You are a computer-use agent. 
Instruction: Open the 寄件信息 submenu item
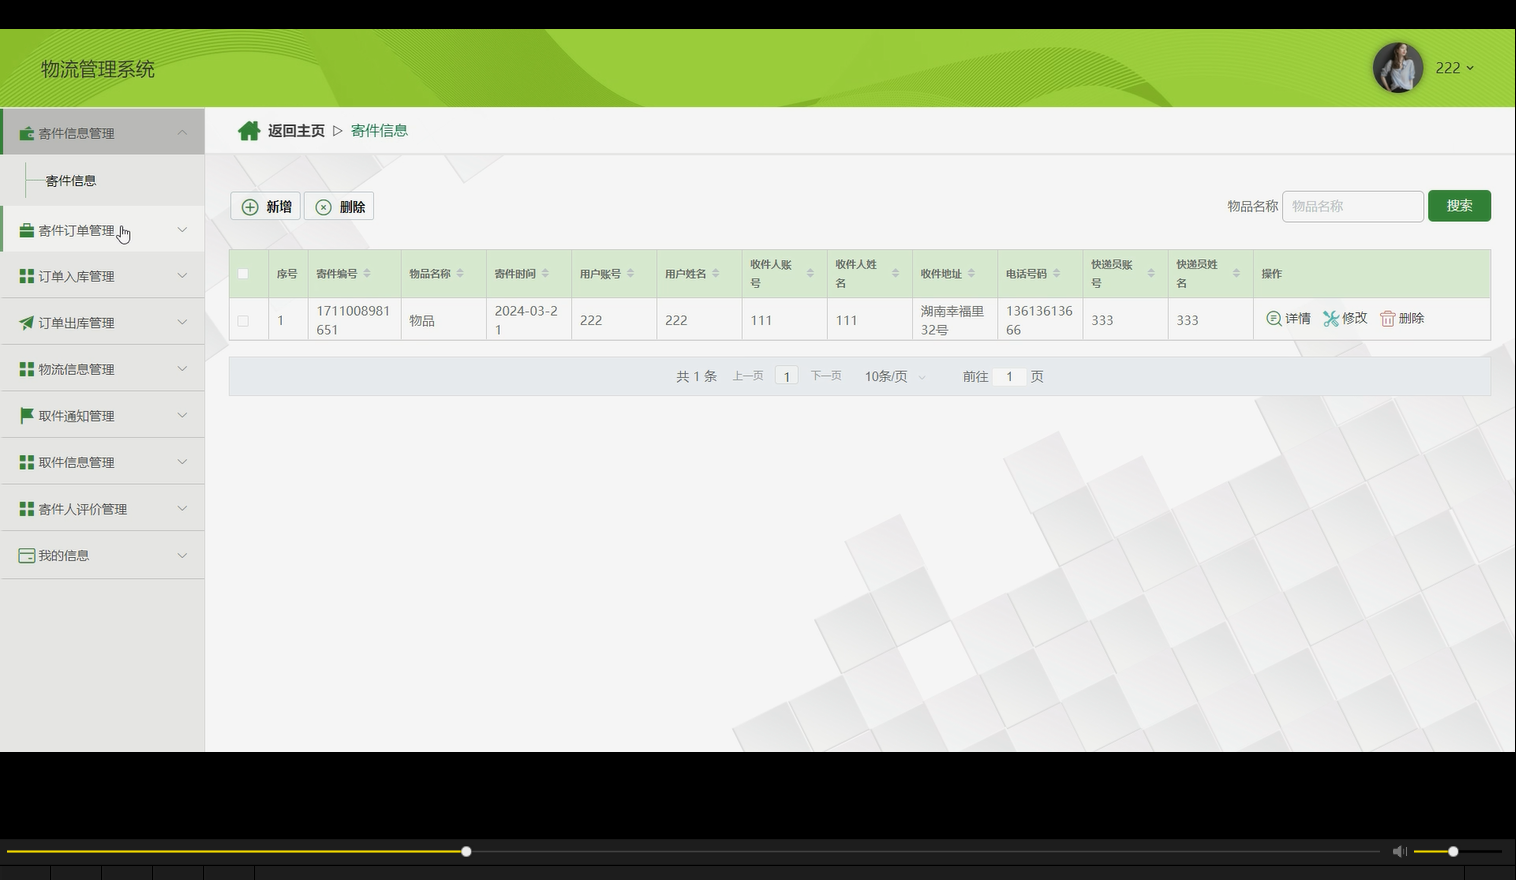[71, 181]
